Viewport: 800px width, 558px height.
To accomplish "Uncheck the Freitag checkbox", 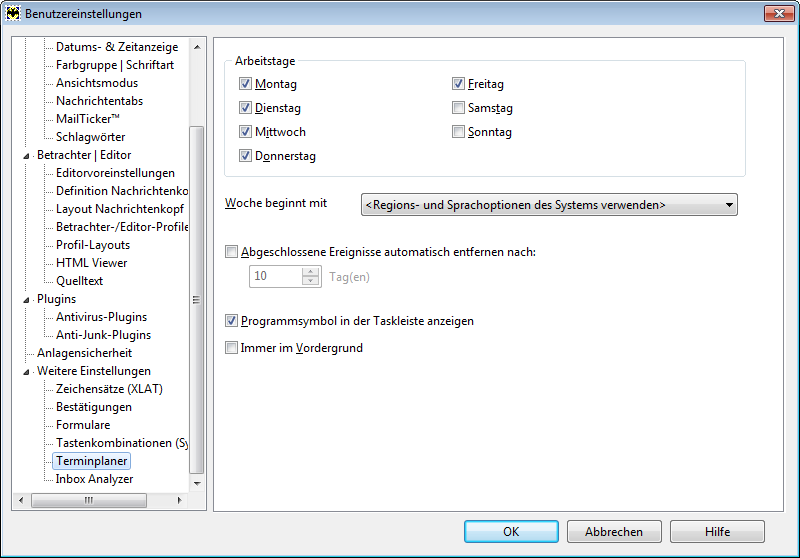I will pyautogui.click(x=458, y=84).
